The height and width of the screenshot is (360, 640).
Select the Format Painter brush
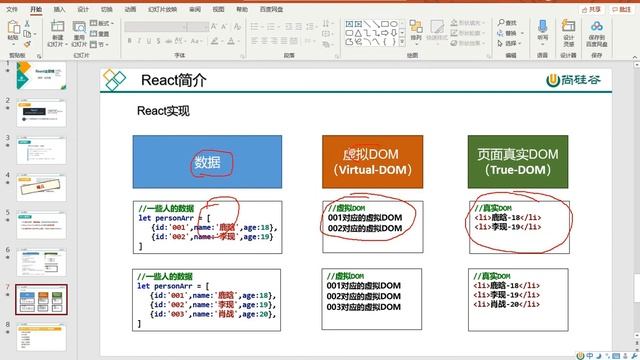pyautogui.click(x=27, y=44)
